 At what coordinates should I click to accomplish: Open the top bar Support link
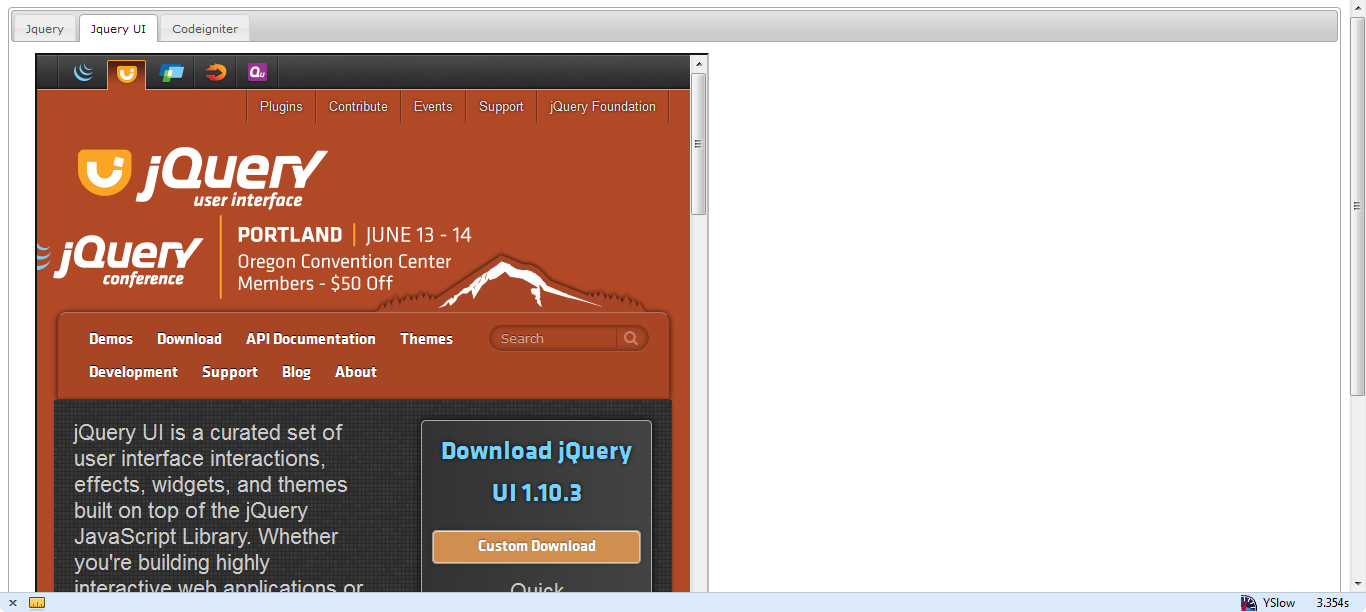pos(501,107)
